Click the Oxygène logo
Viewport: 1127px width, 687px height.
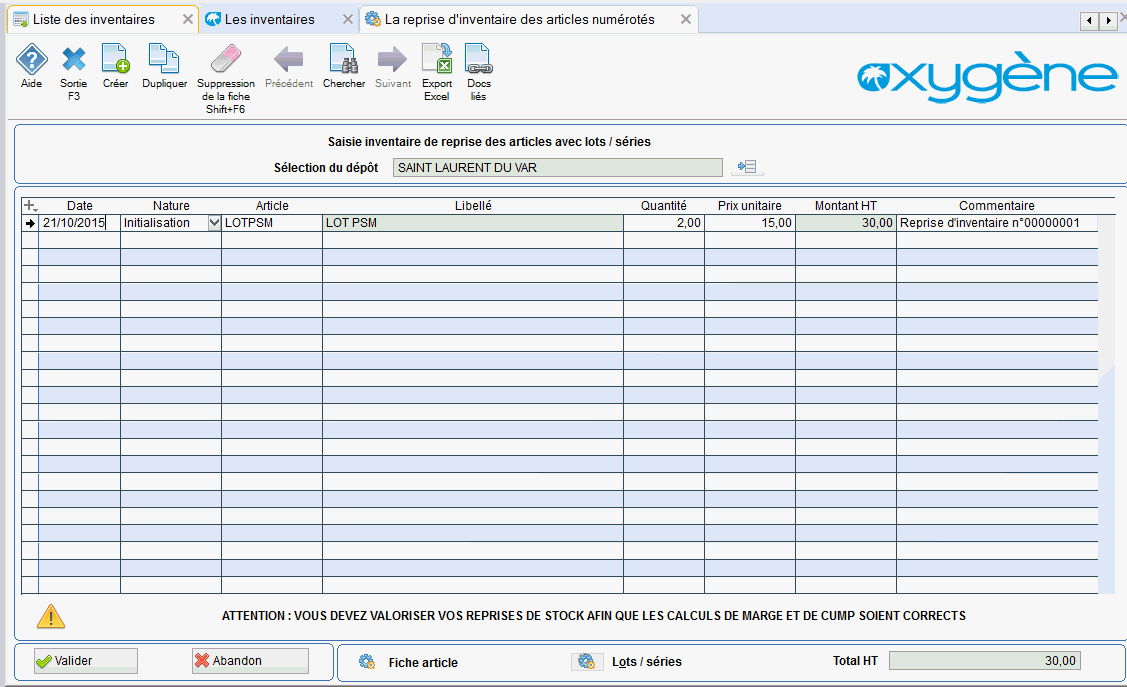pos(988,76)
